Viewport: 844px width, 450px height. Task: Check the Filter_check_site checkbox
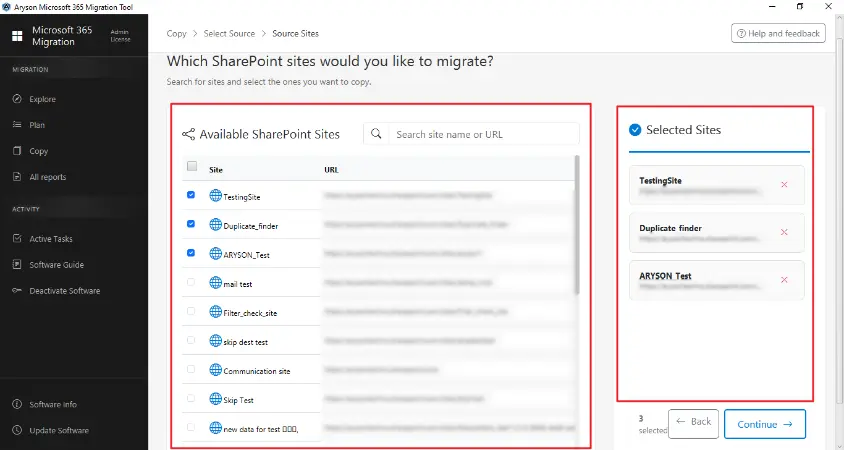click(191, 311)
